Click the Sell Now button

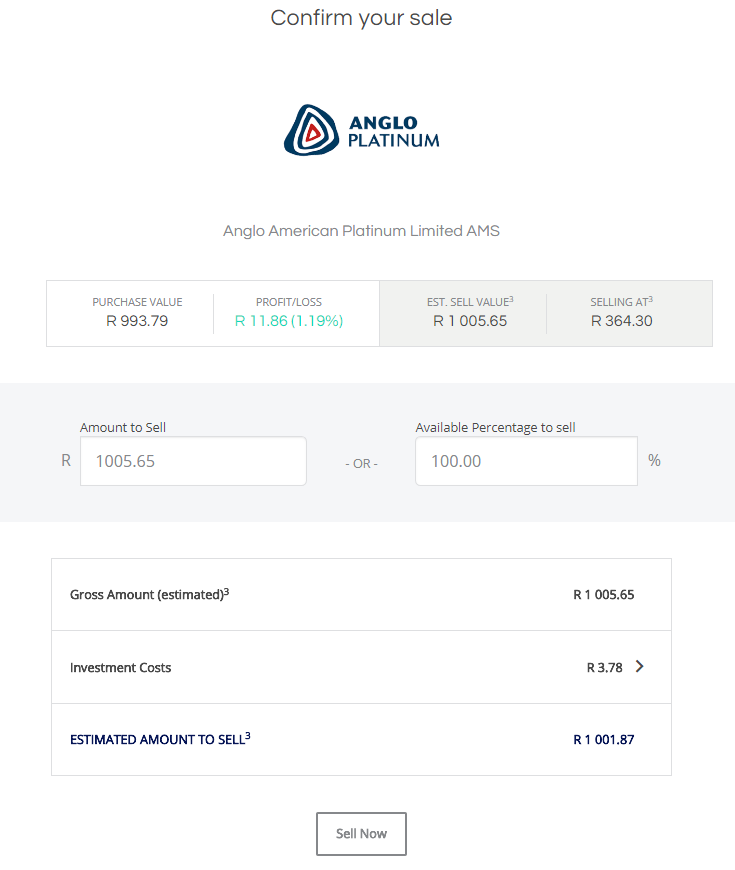pyautogui.click(x=361, y=833)
